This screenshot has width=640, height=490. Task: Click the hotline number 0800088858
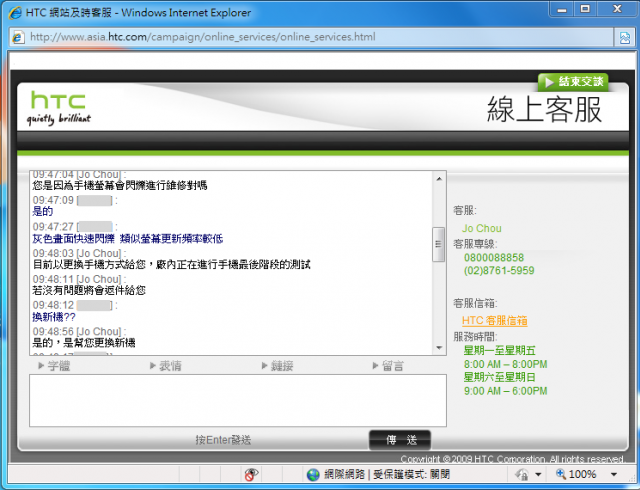click(494, 258)
